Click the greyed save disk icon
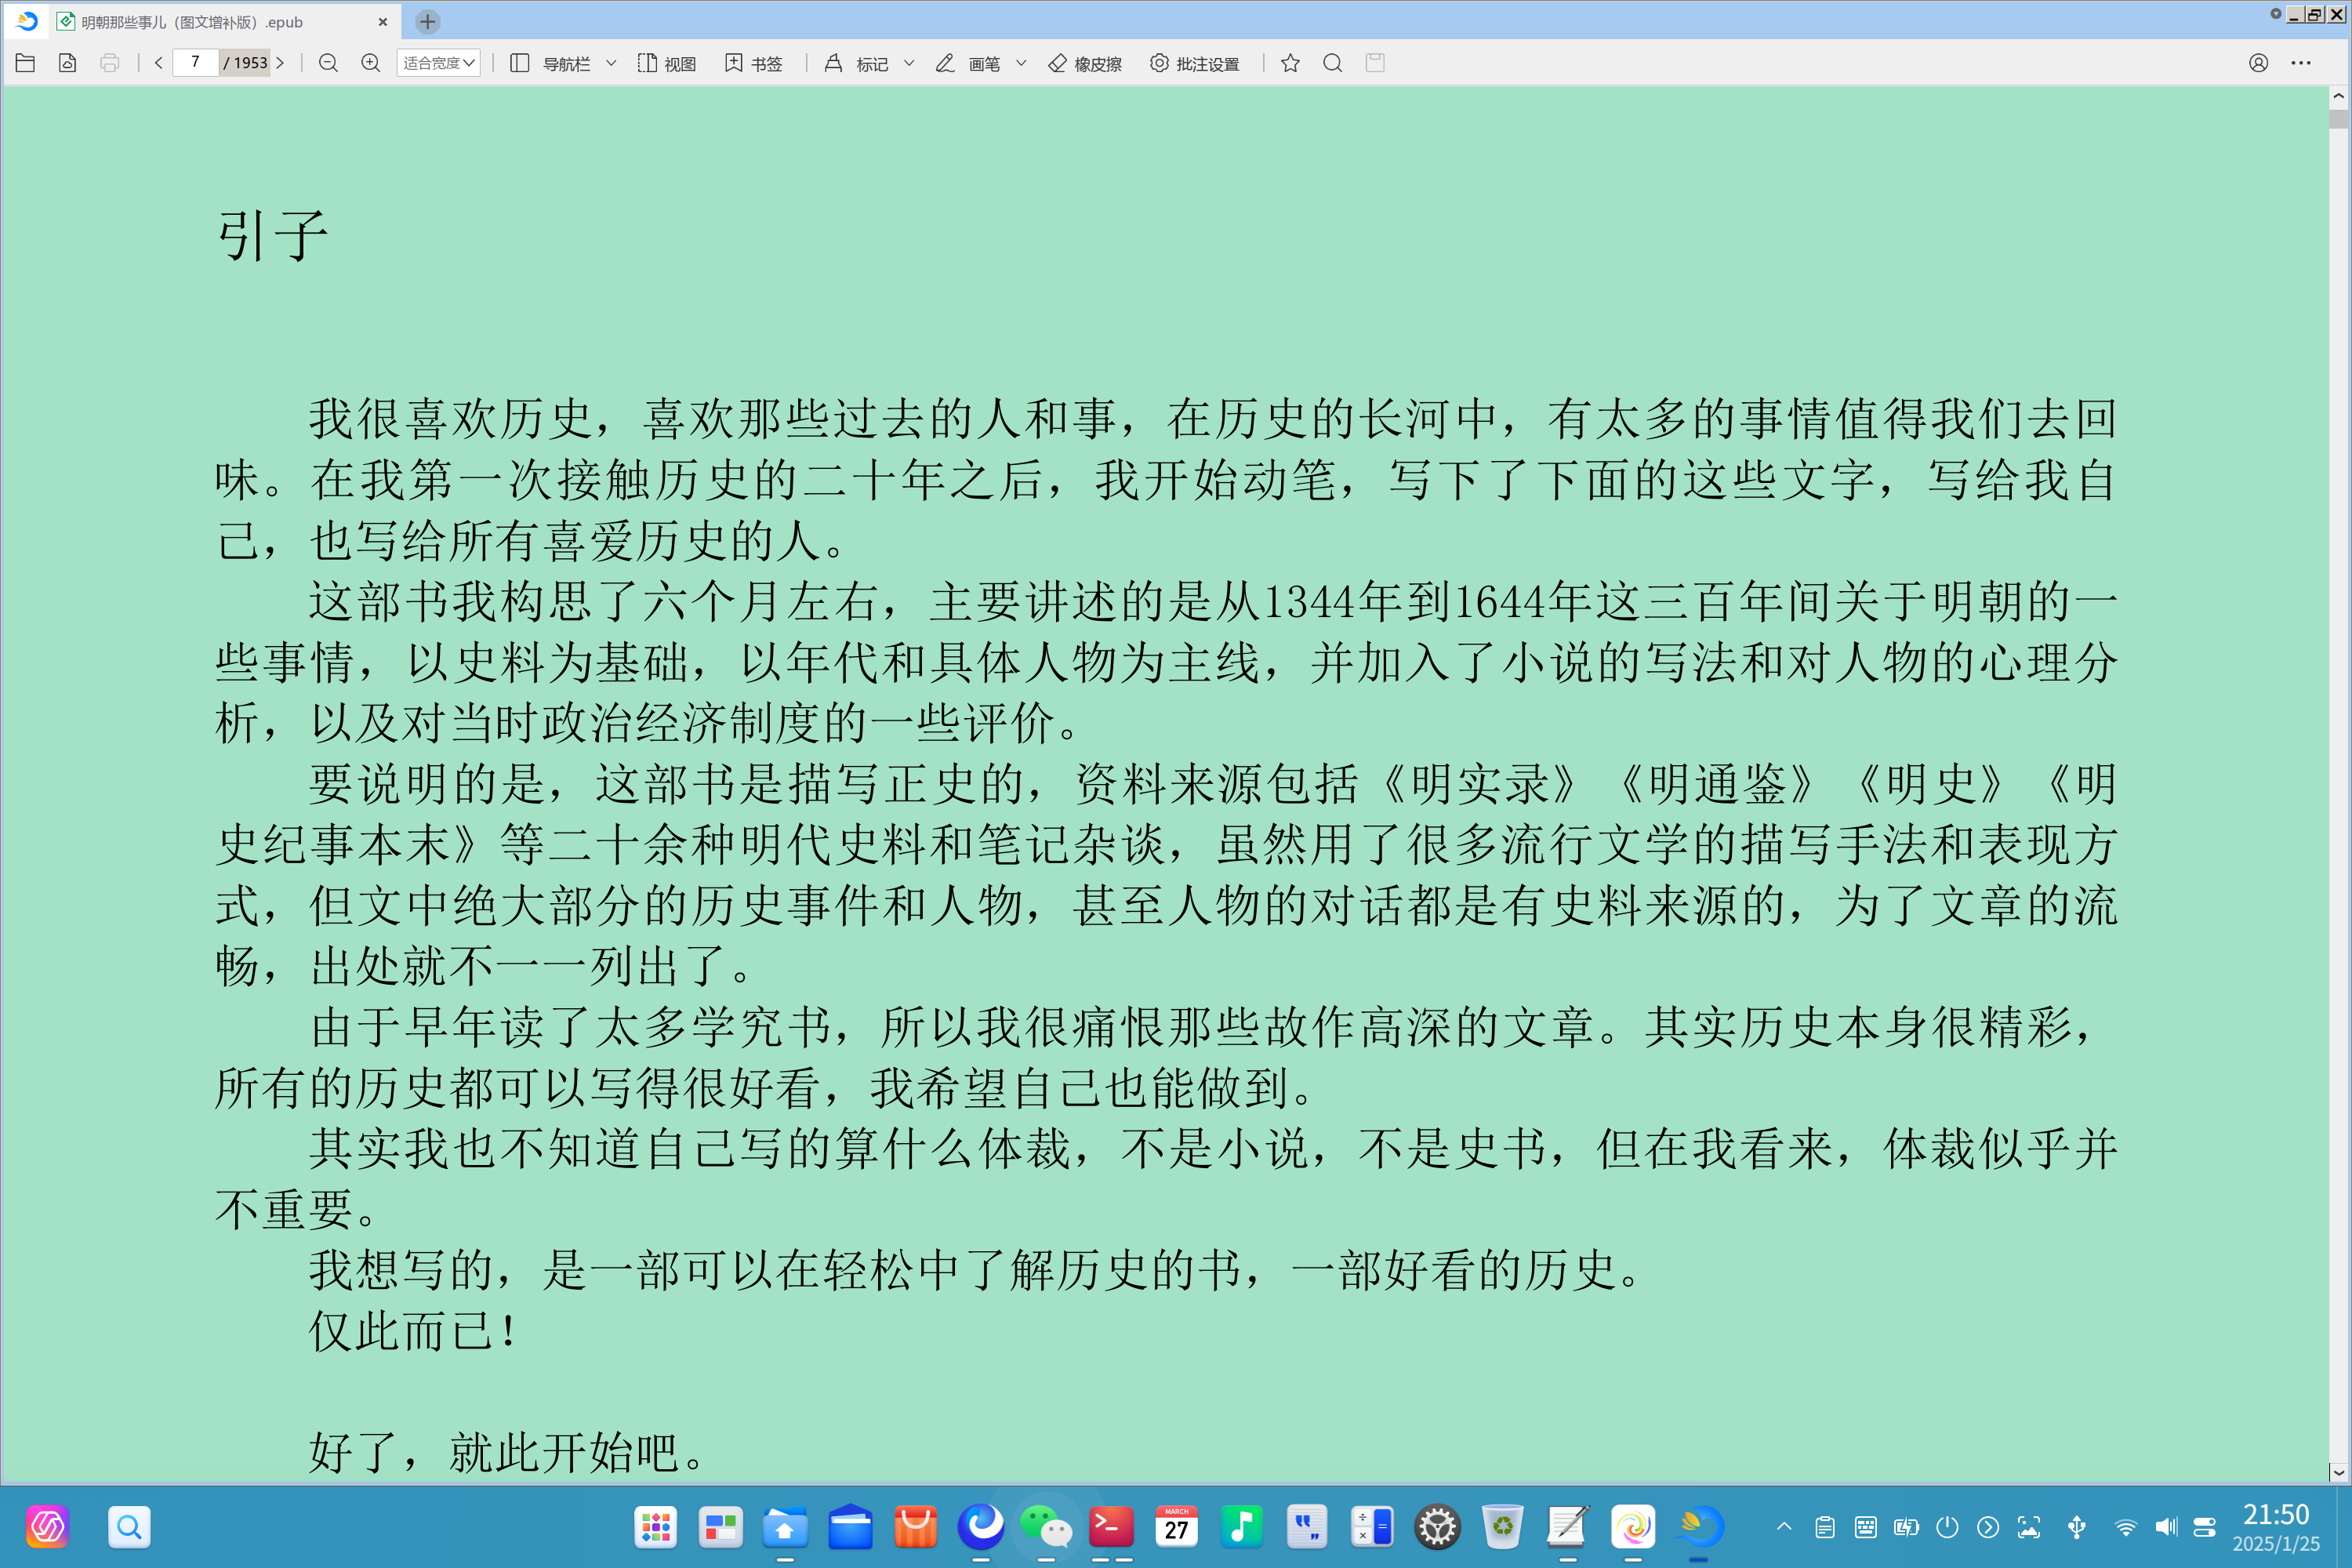This screenshot has height=1568, width=2352. (x=1375, y=63)
